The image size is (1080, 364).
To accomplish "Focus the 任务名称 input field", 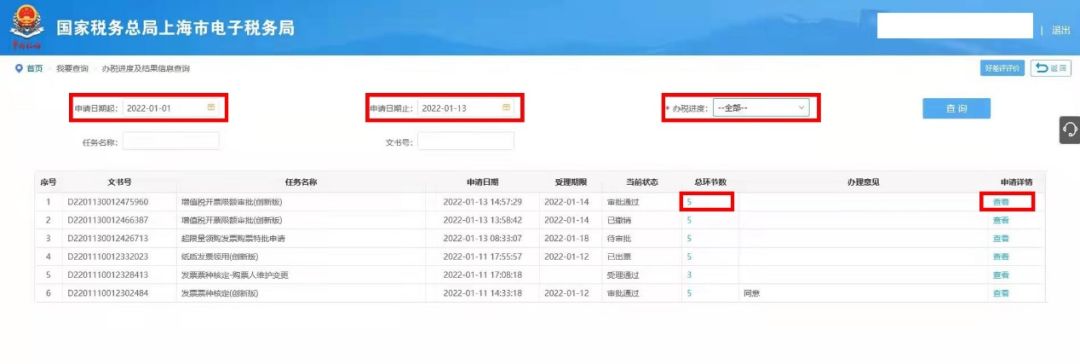I will click(x=171, y=141).
